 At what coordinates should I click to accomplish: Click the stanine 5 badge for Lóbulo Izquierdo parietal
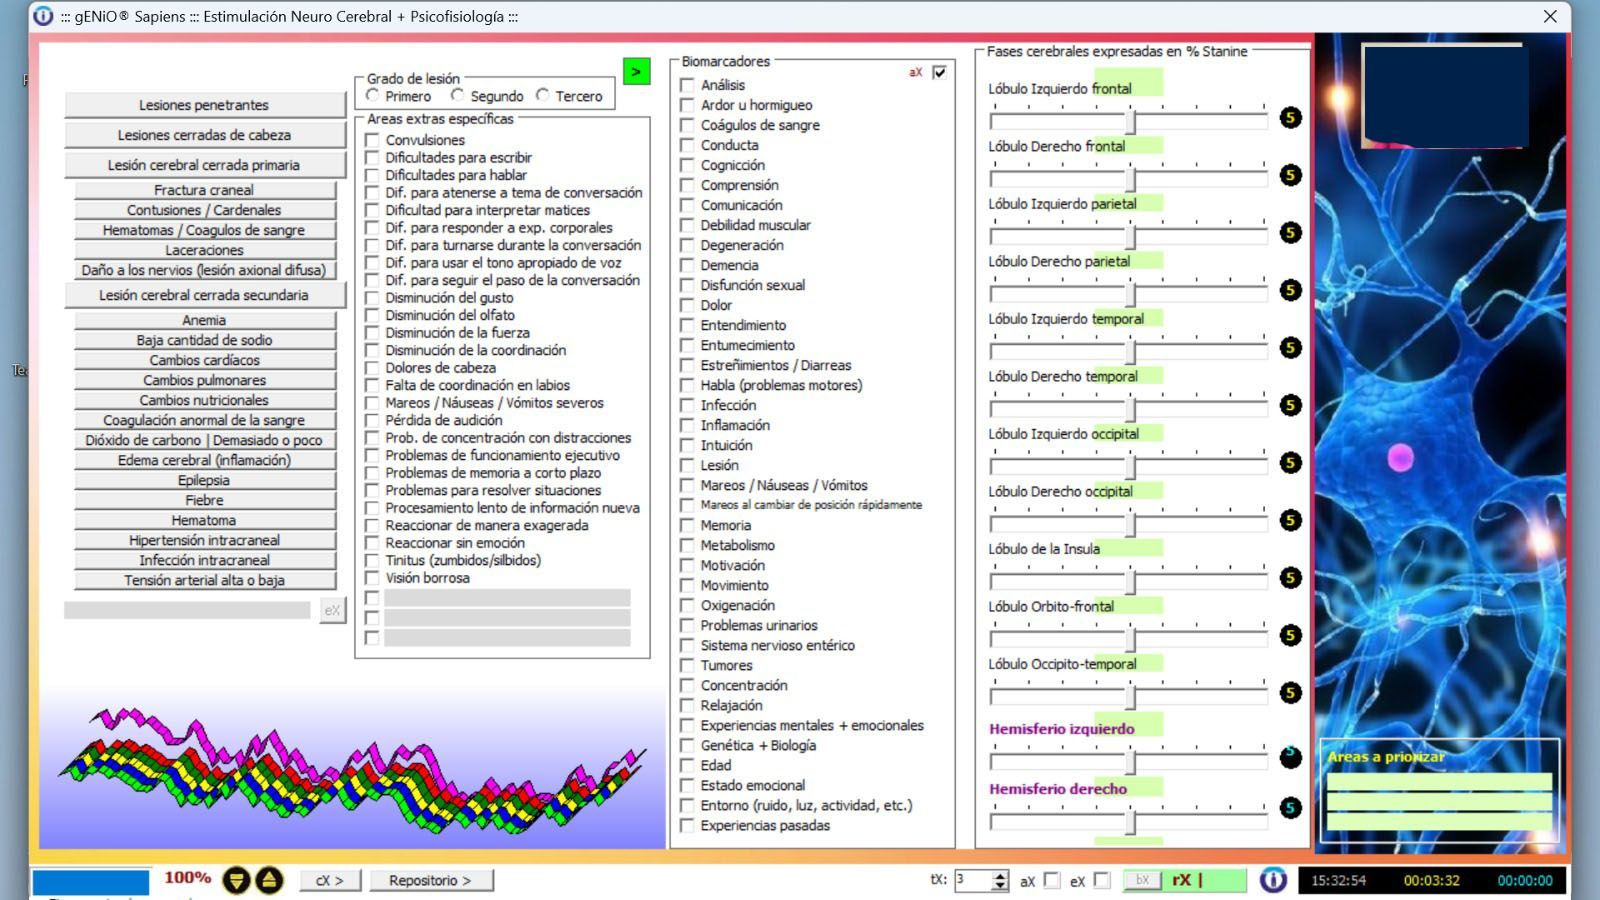tap(1291, 233)
